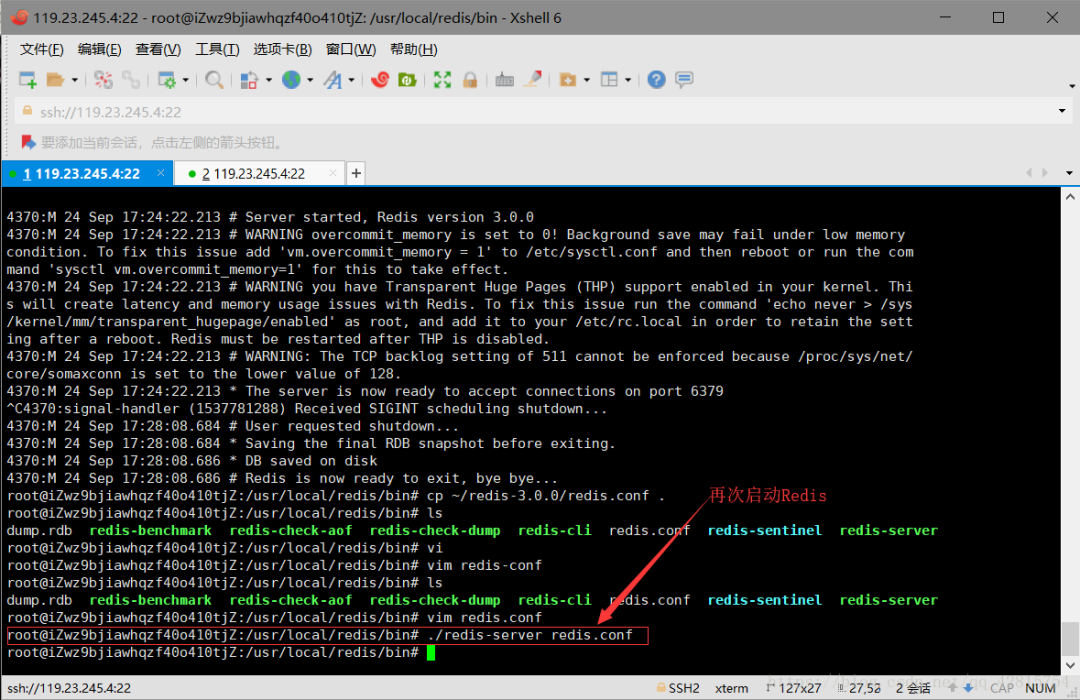The height and width of the screenshot is (700, 1080).
Task: Open the 查看(V) menu
Action: click(x=158, y=50)
